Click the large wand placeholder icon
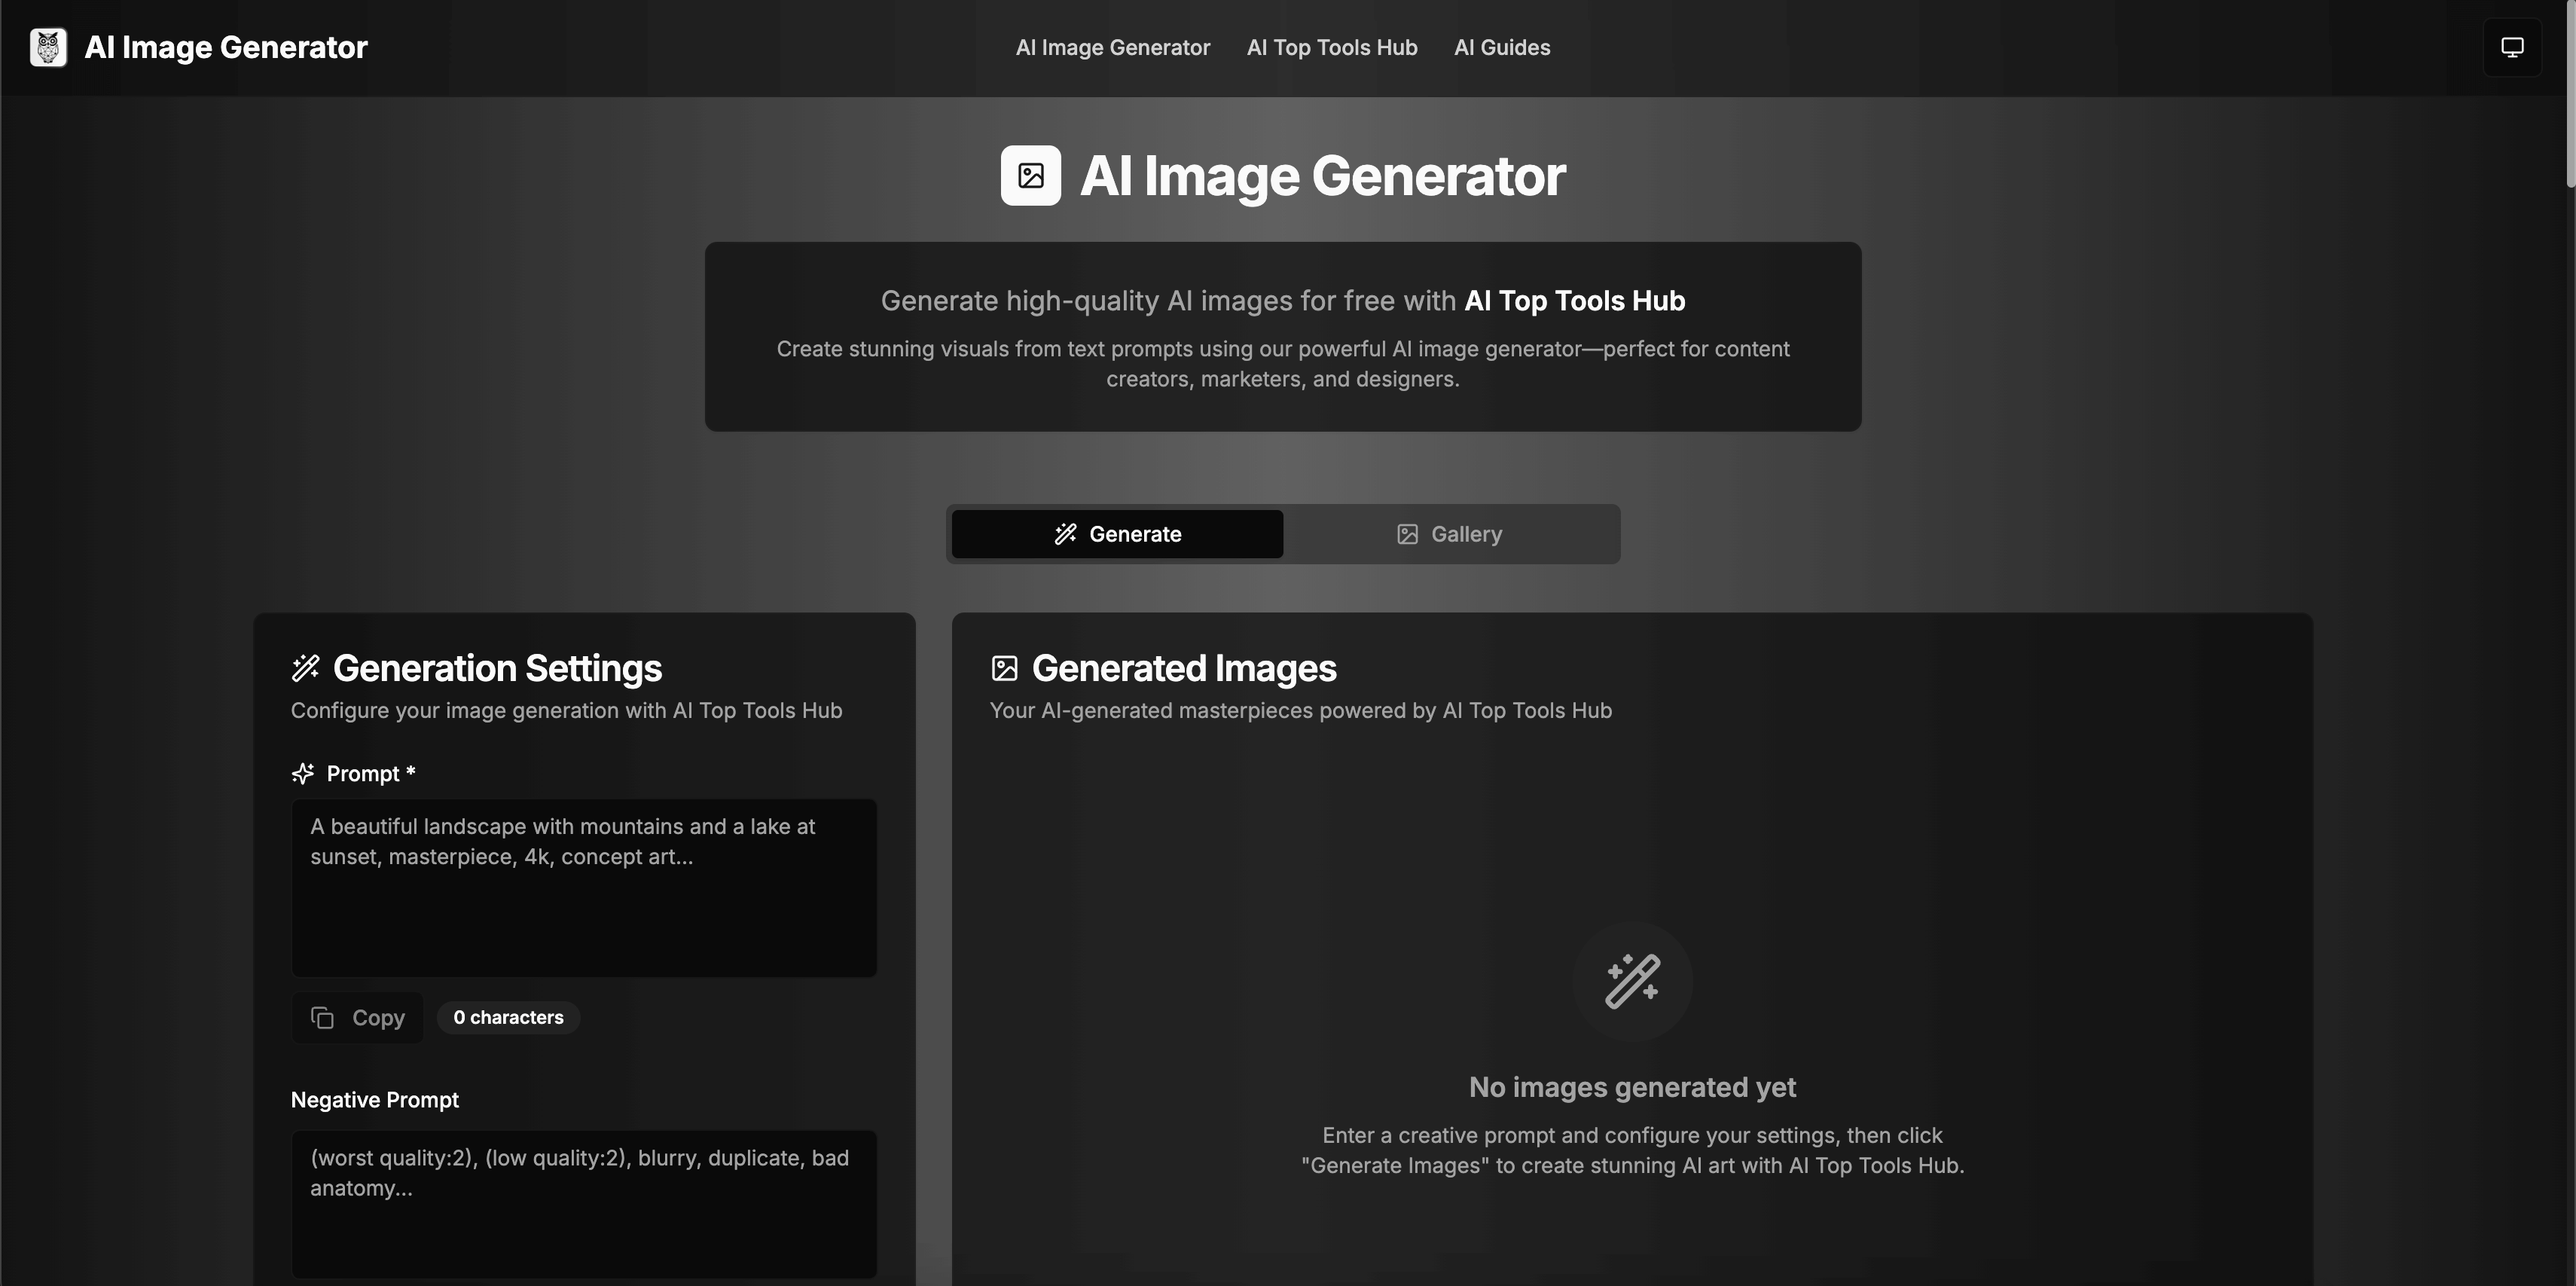The image size is (2576, 1286). click(1632, 980)
